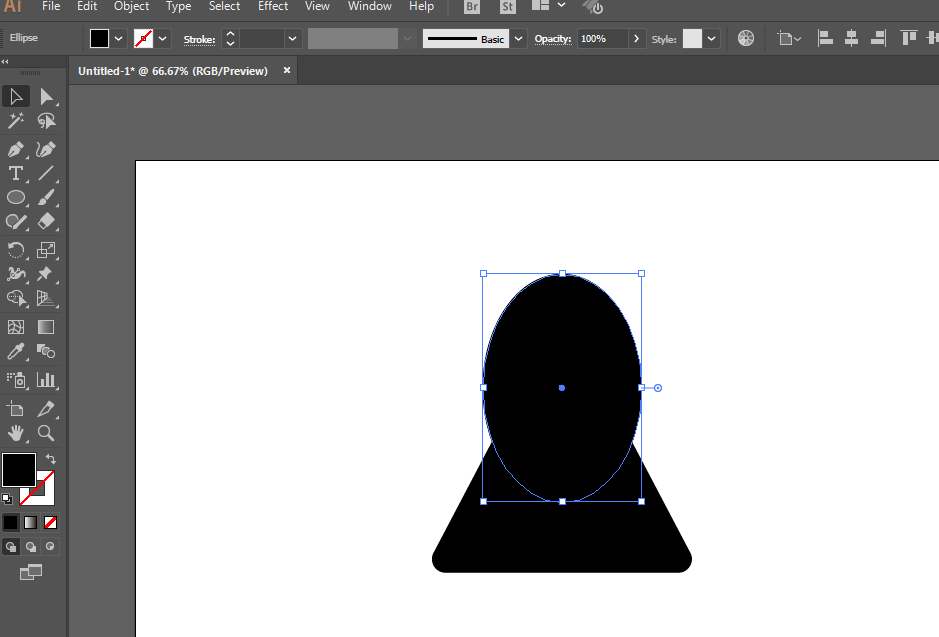Select the Eraser tool

pyautogui.click(x=46, y=222)
